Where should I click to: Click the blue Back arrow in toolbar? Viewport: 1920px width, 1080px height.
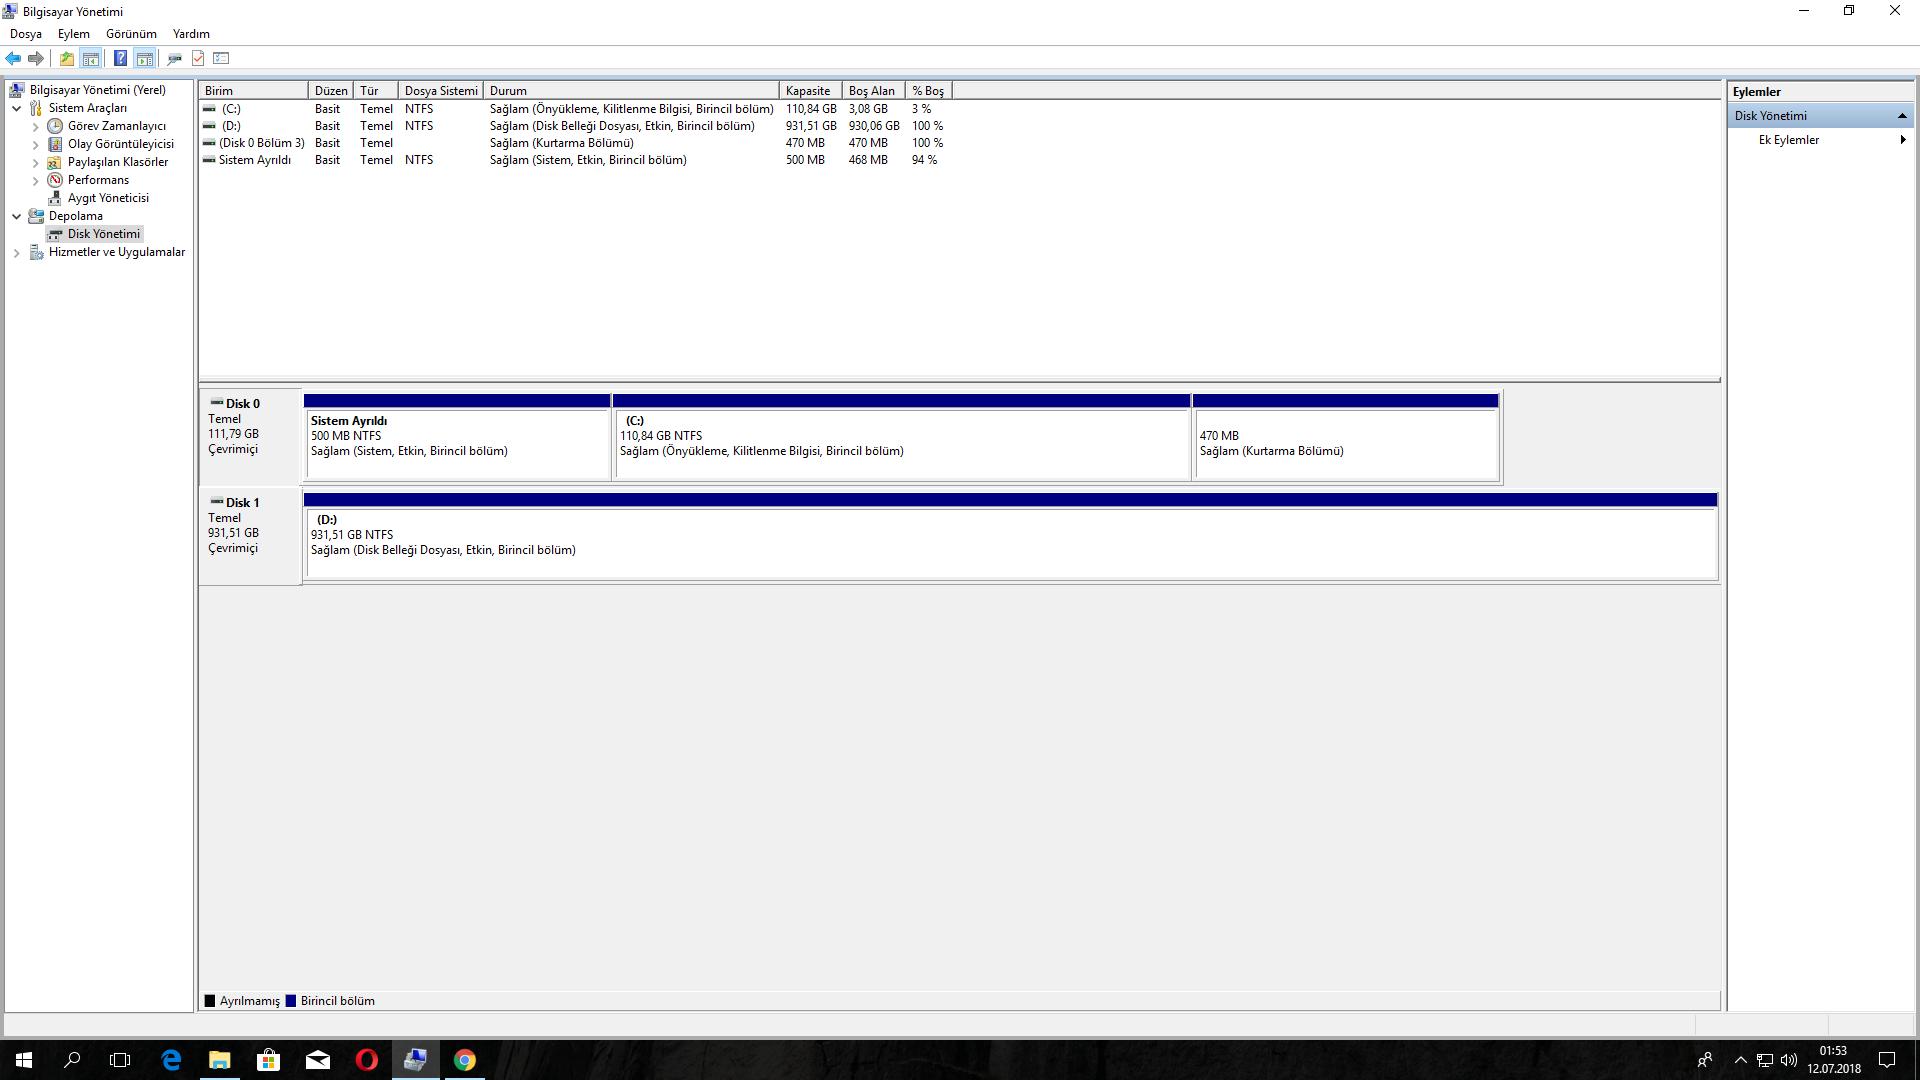13,58
